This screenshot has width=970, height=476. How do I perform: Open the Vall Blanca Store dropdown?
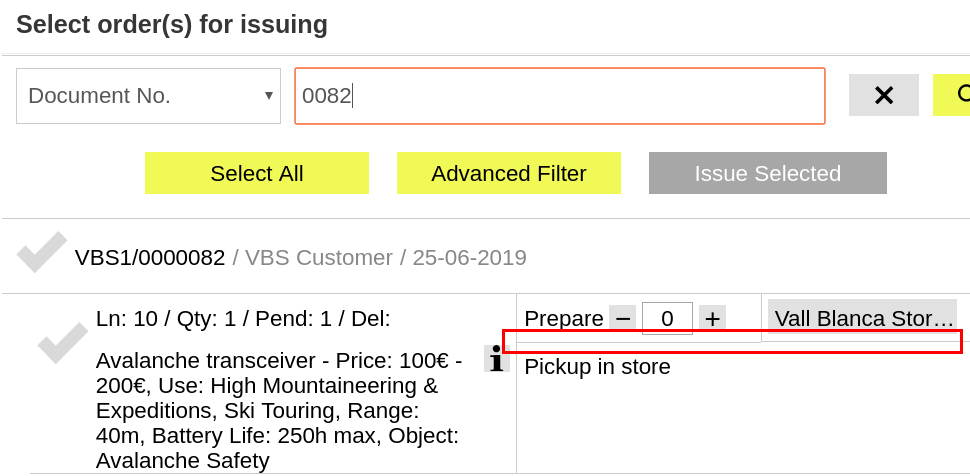point(864,319)
